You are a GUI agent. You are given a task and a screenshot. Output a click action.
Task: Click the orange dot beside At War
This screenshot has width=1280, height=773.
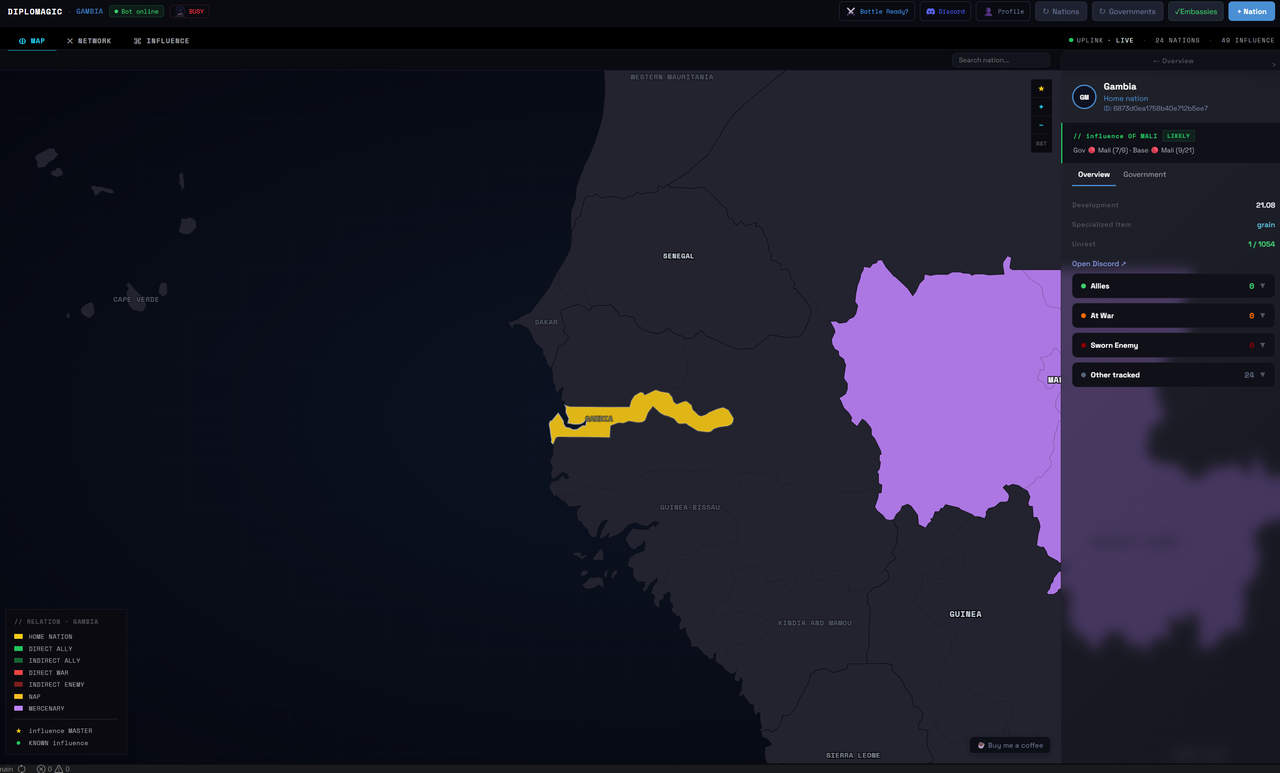click(1083, 316)
